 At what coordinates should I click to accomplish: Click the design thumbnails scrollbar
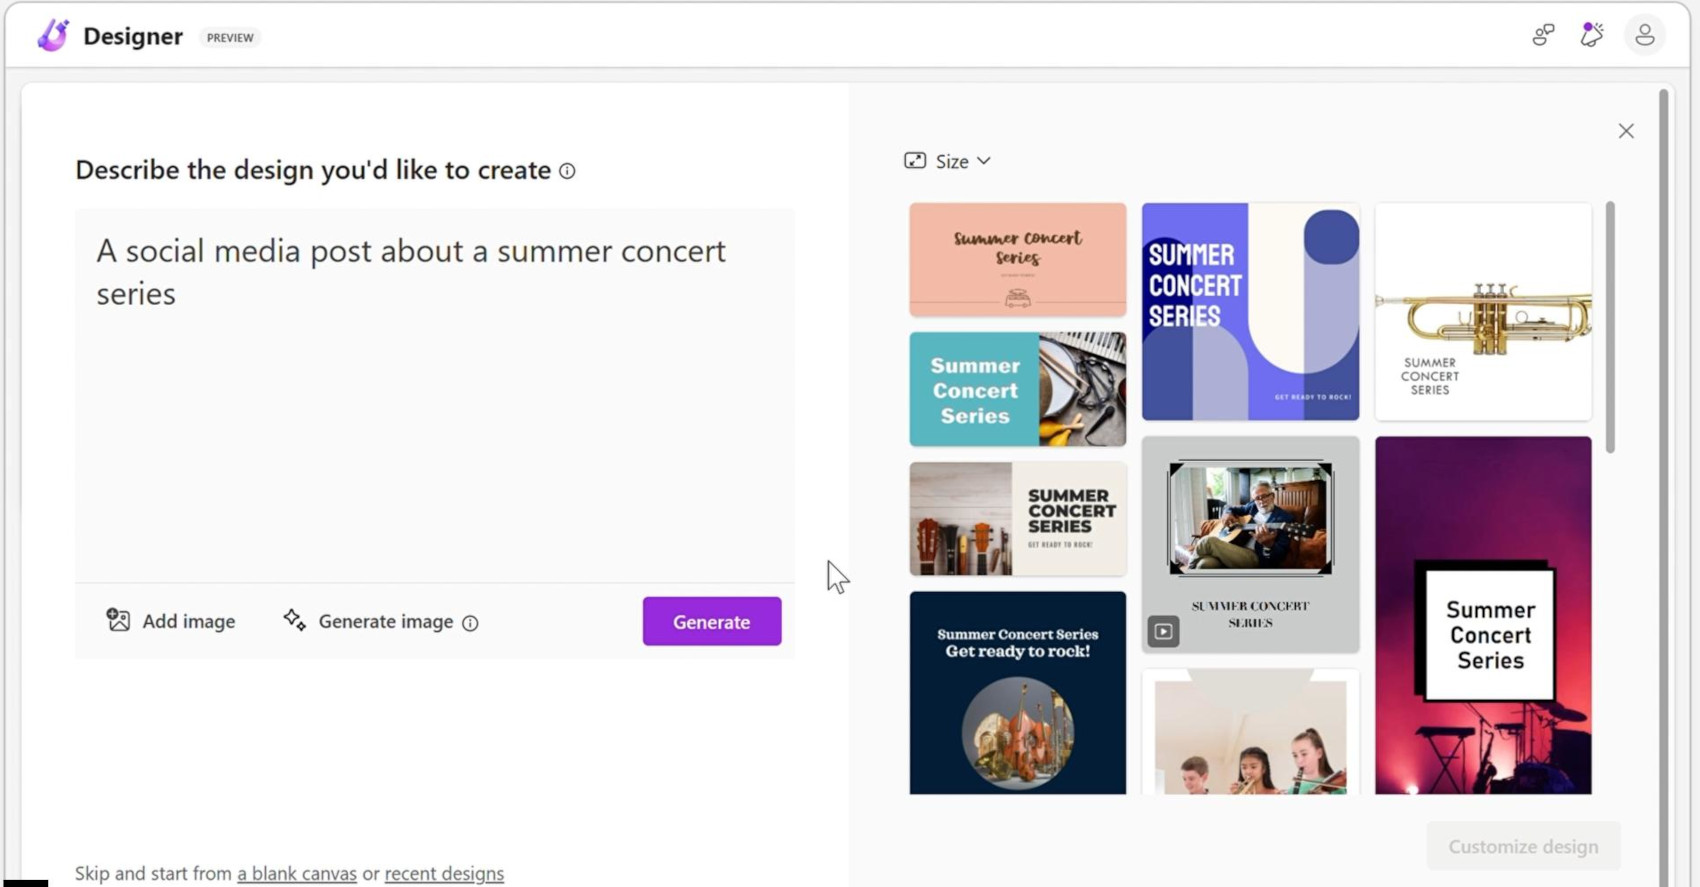coord(1610,327)
